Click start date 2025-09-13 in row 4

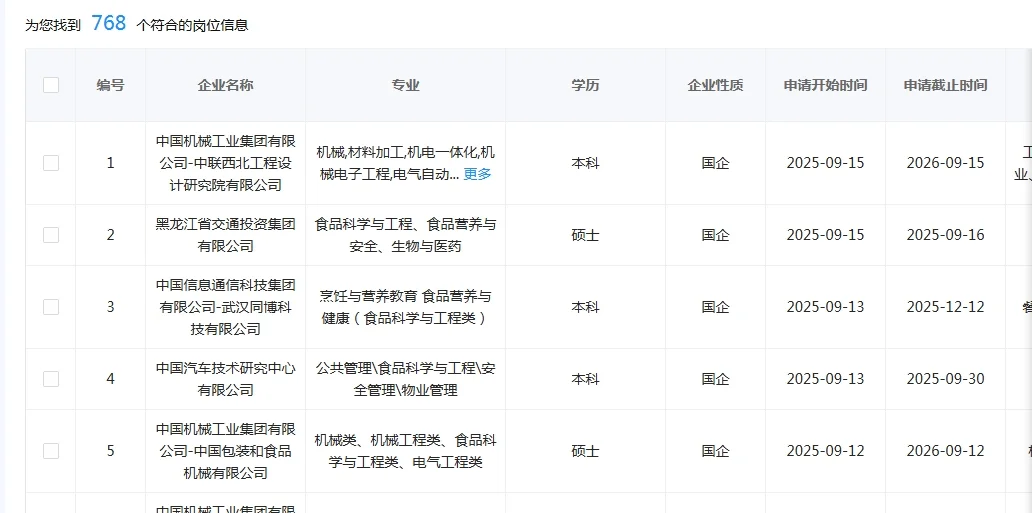[825, 379]
